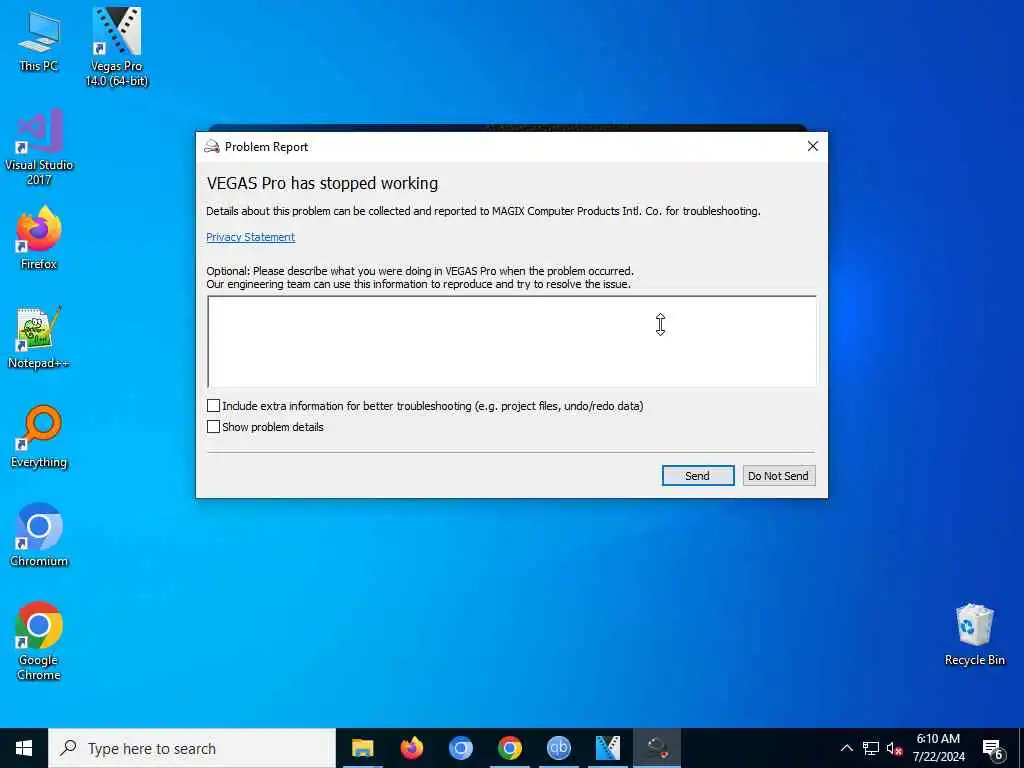Click the 'VEGAS Pro has stopped working' heading
The image size is (1024, 768).
(323, 184)
